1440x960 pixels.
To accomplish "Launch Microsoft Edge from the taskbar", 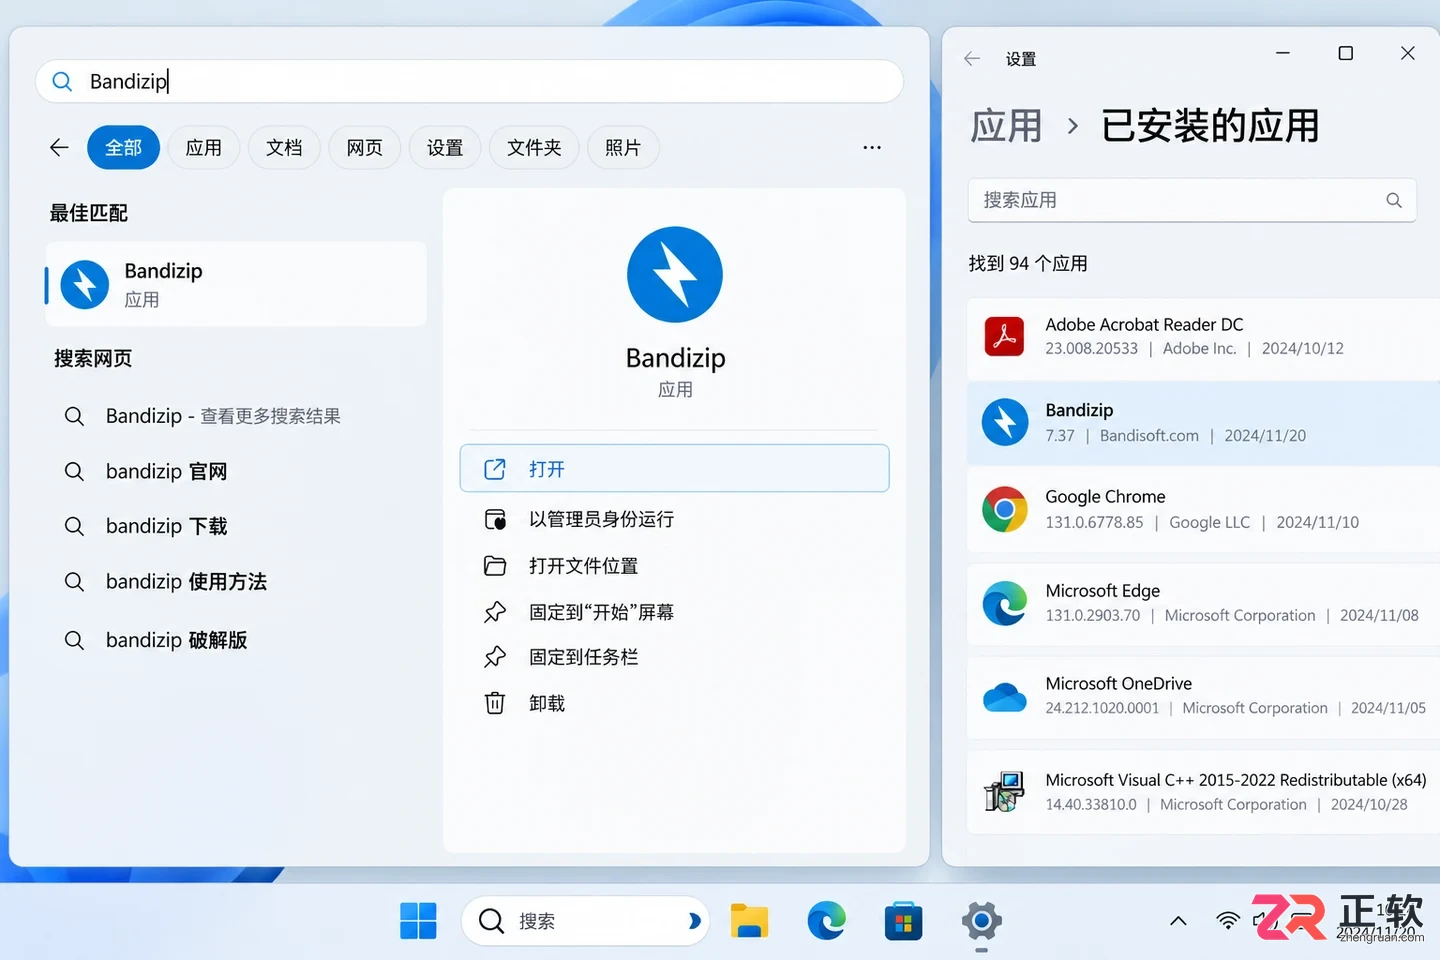I will [827, 921].
